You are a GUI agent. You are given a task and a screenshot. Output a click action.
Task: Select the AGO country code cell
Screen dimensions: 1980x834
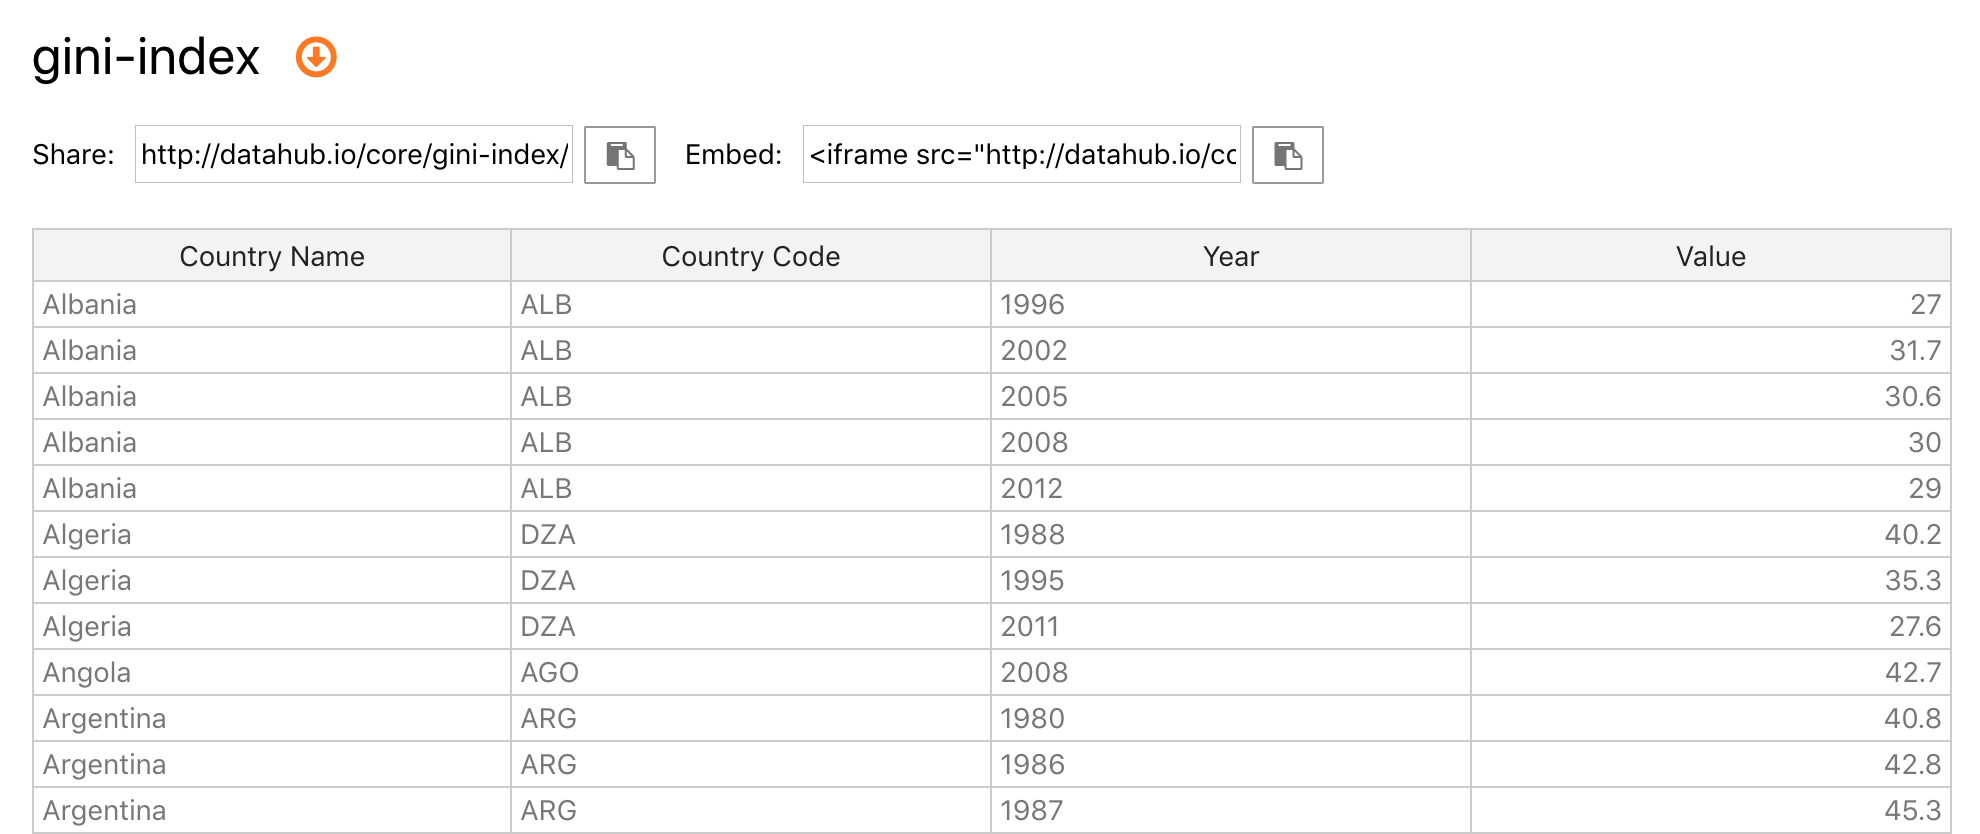(x=751, y=672)
